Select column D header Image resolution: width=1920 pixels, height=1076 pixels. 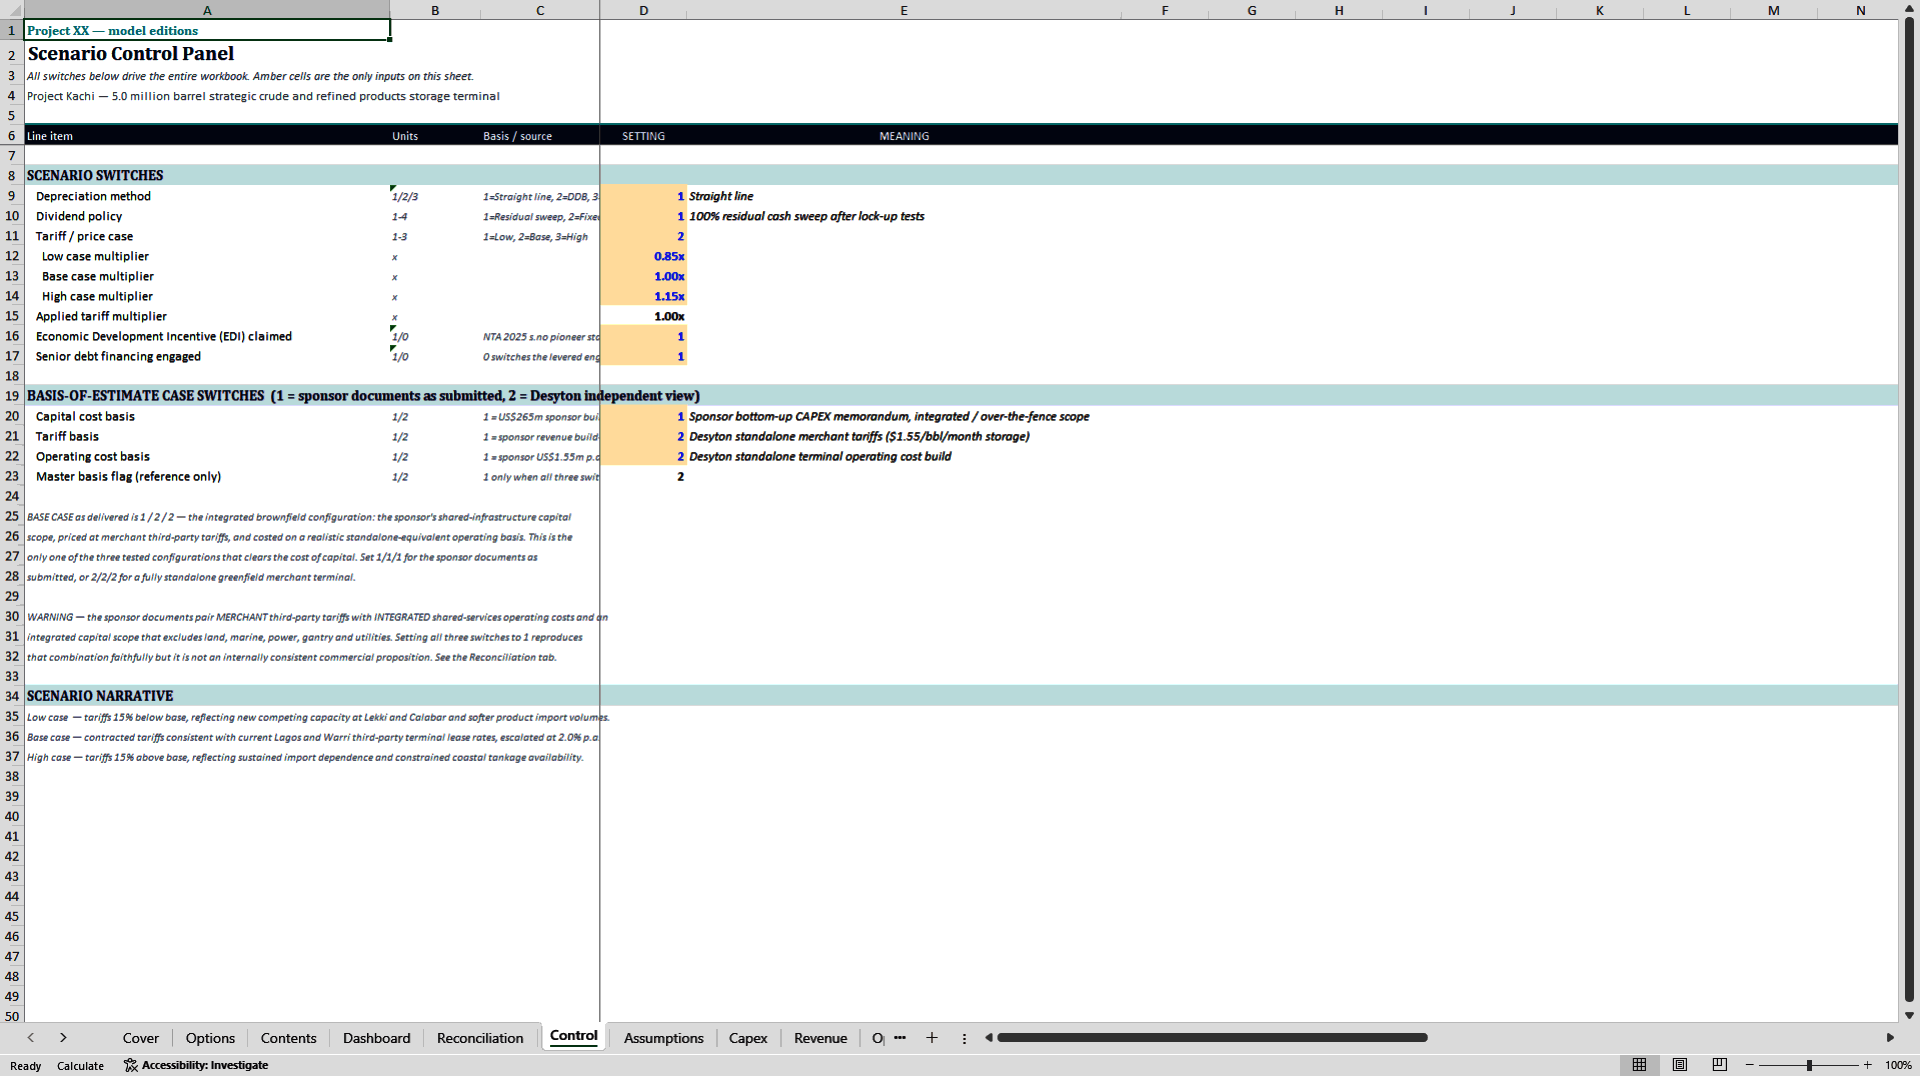[x=643, y=10]
